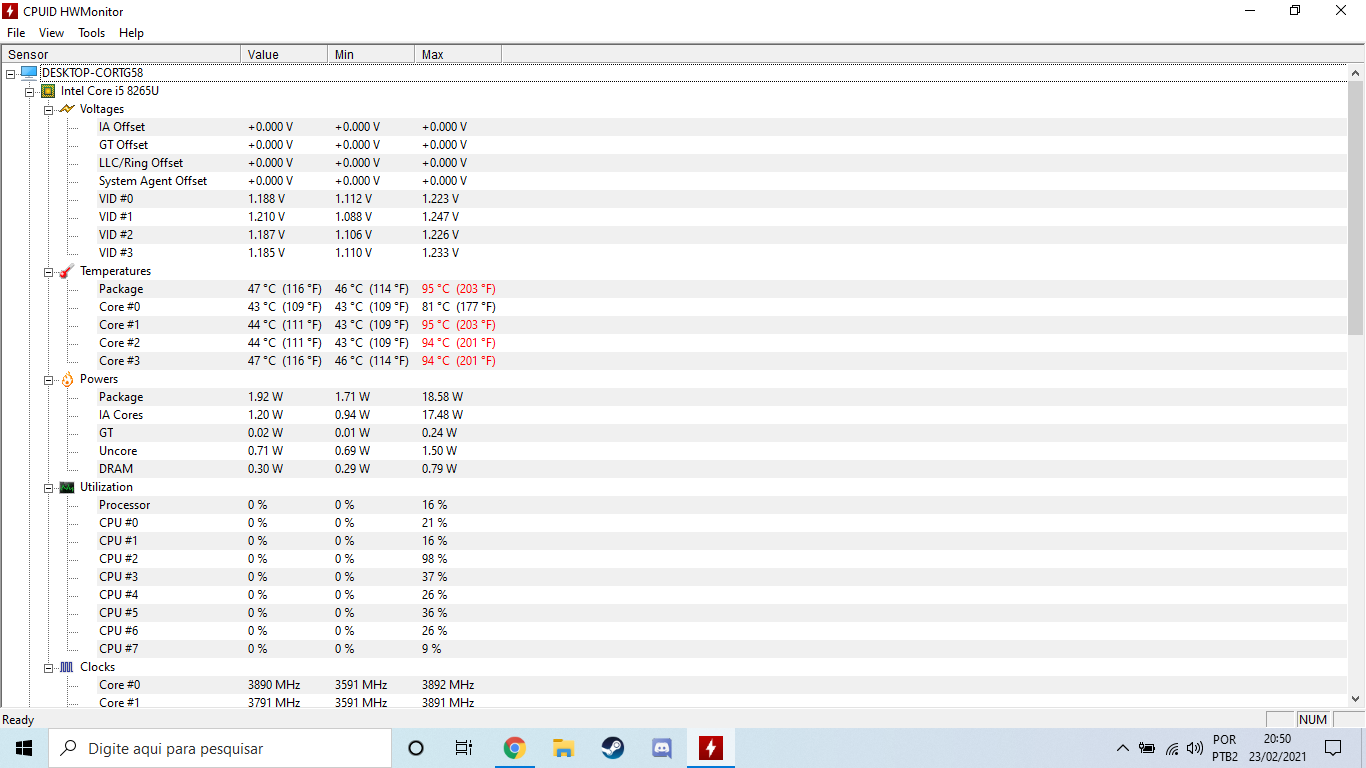Screen dimensions: 1366x768
Task: Collapse the Clocks section
Action: 49,667
